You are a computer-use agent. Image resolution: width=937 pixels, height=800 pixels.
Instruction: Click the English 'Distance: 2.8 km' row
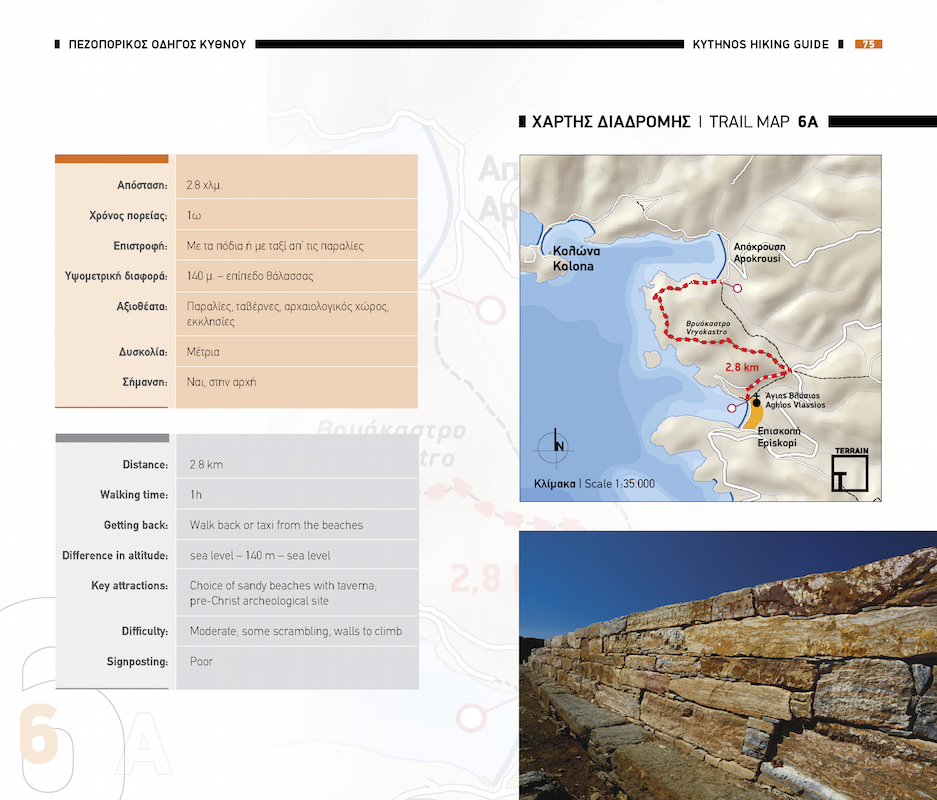pyautogui.click(x=236, y=465)
